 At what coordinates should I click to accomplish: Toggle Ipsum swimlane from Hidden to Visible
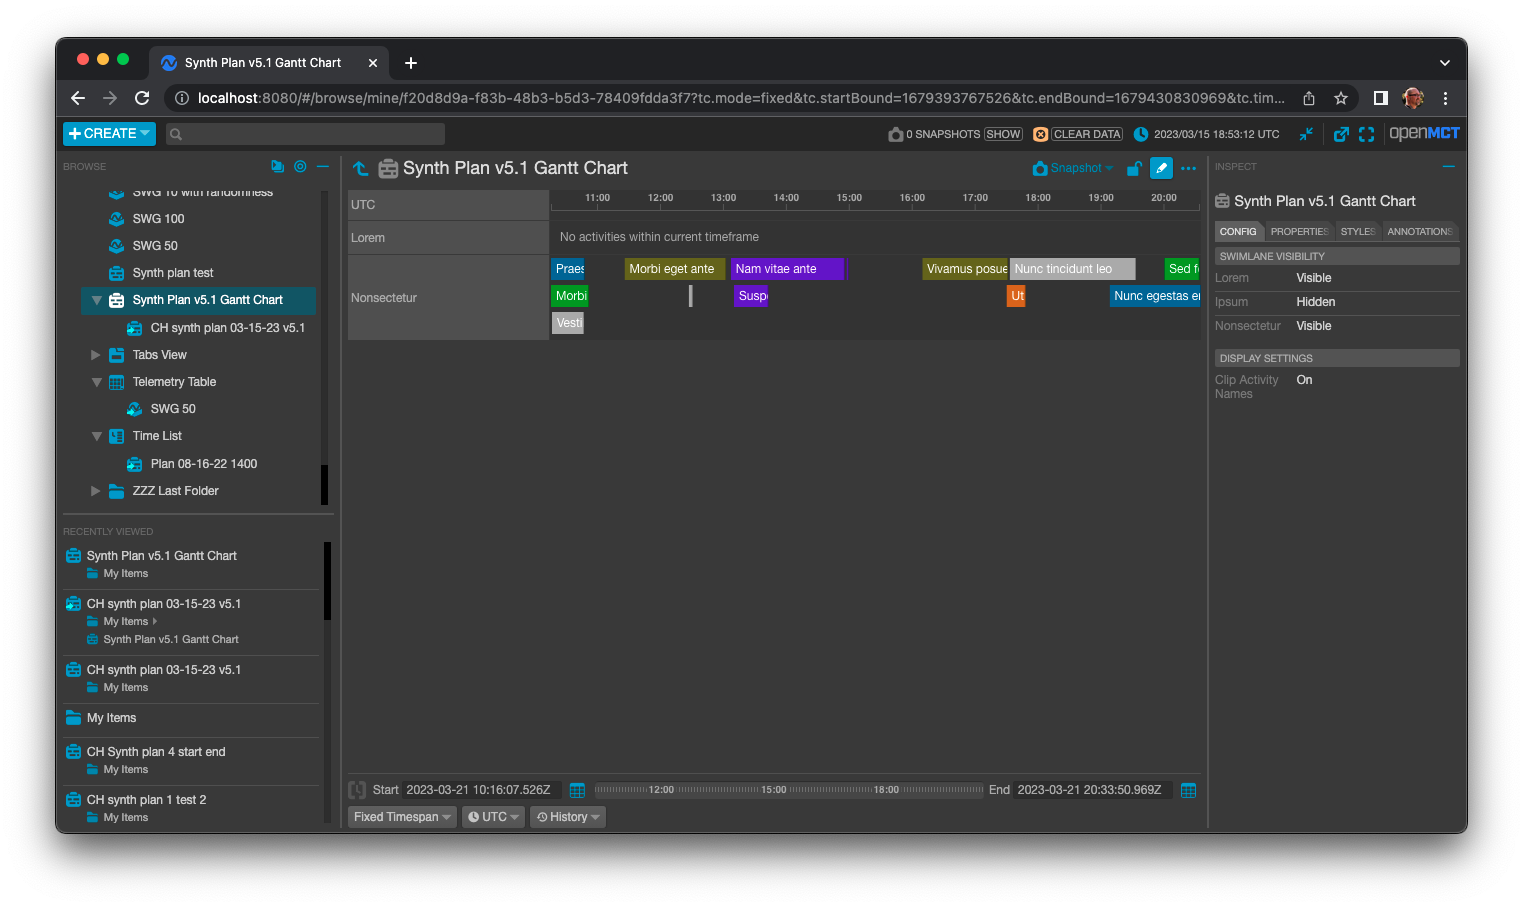[x=1315, y=301]
